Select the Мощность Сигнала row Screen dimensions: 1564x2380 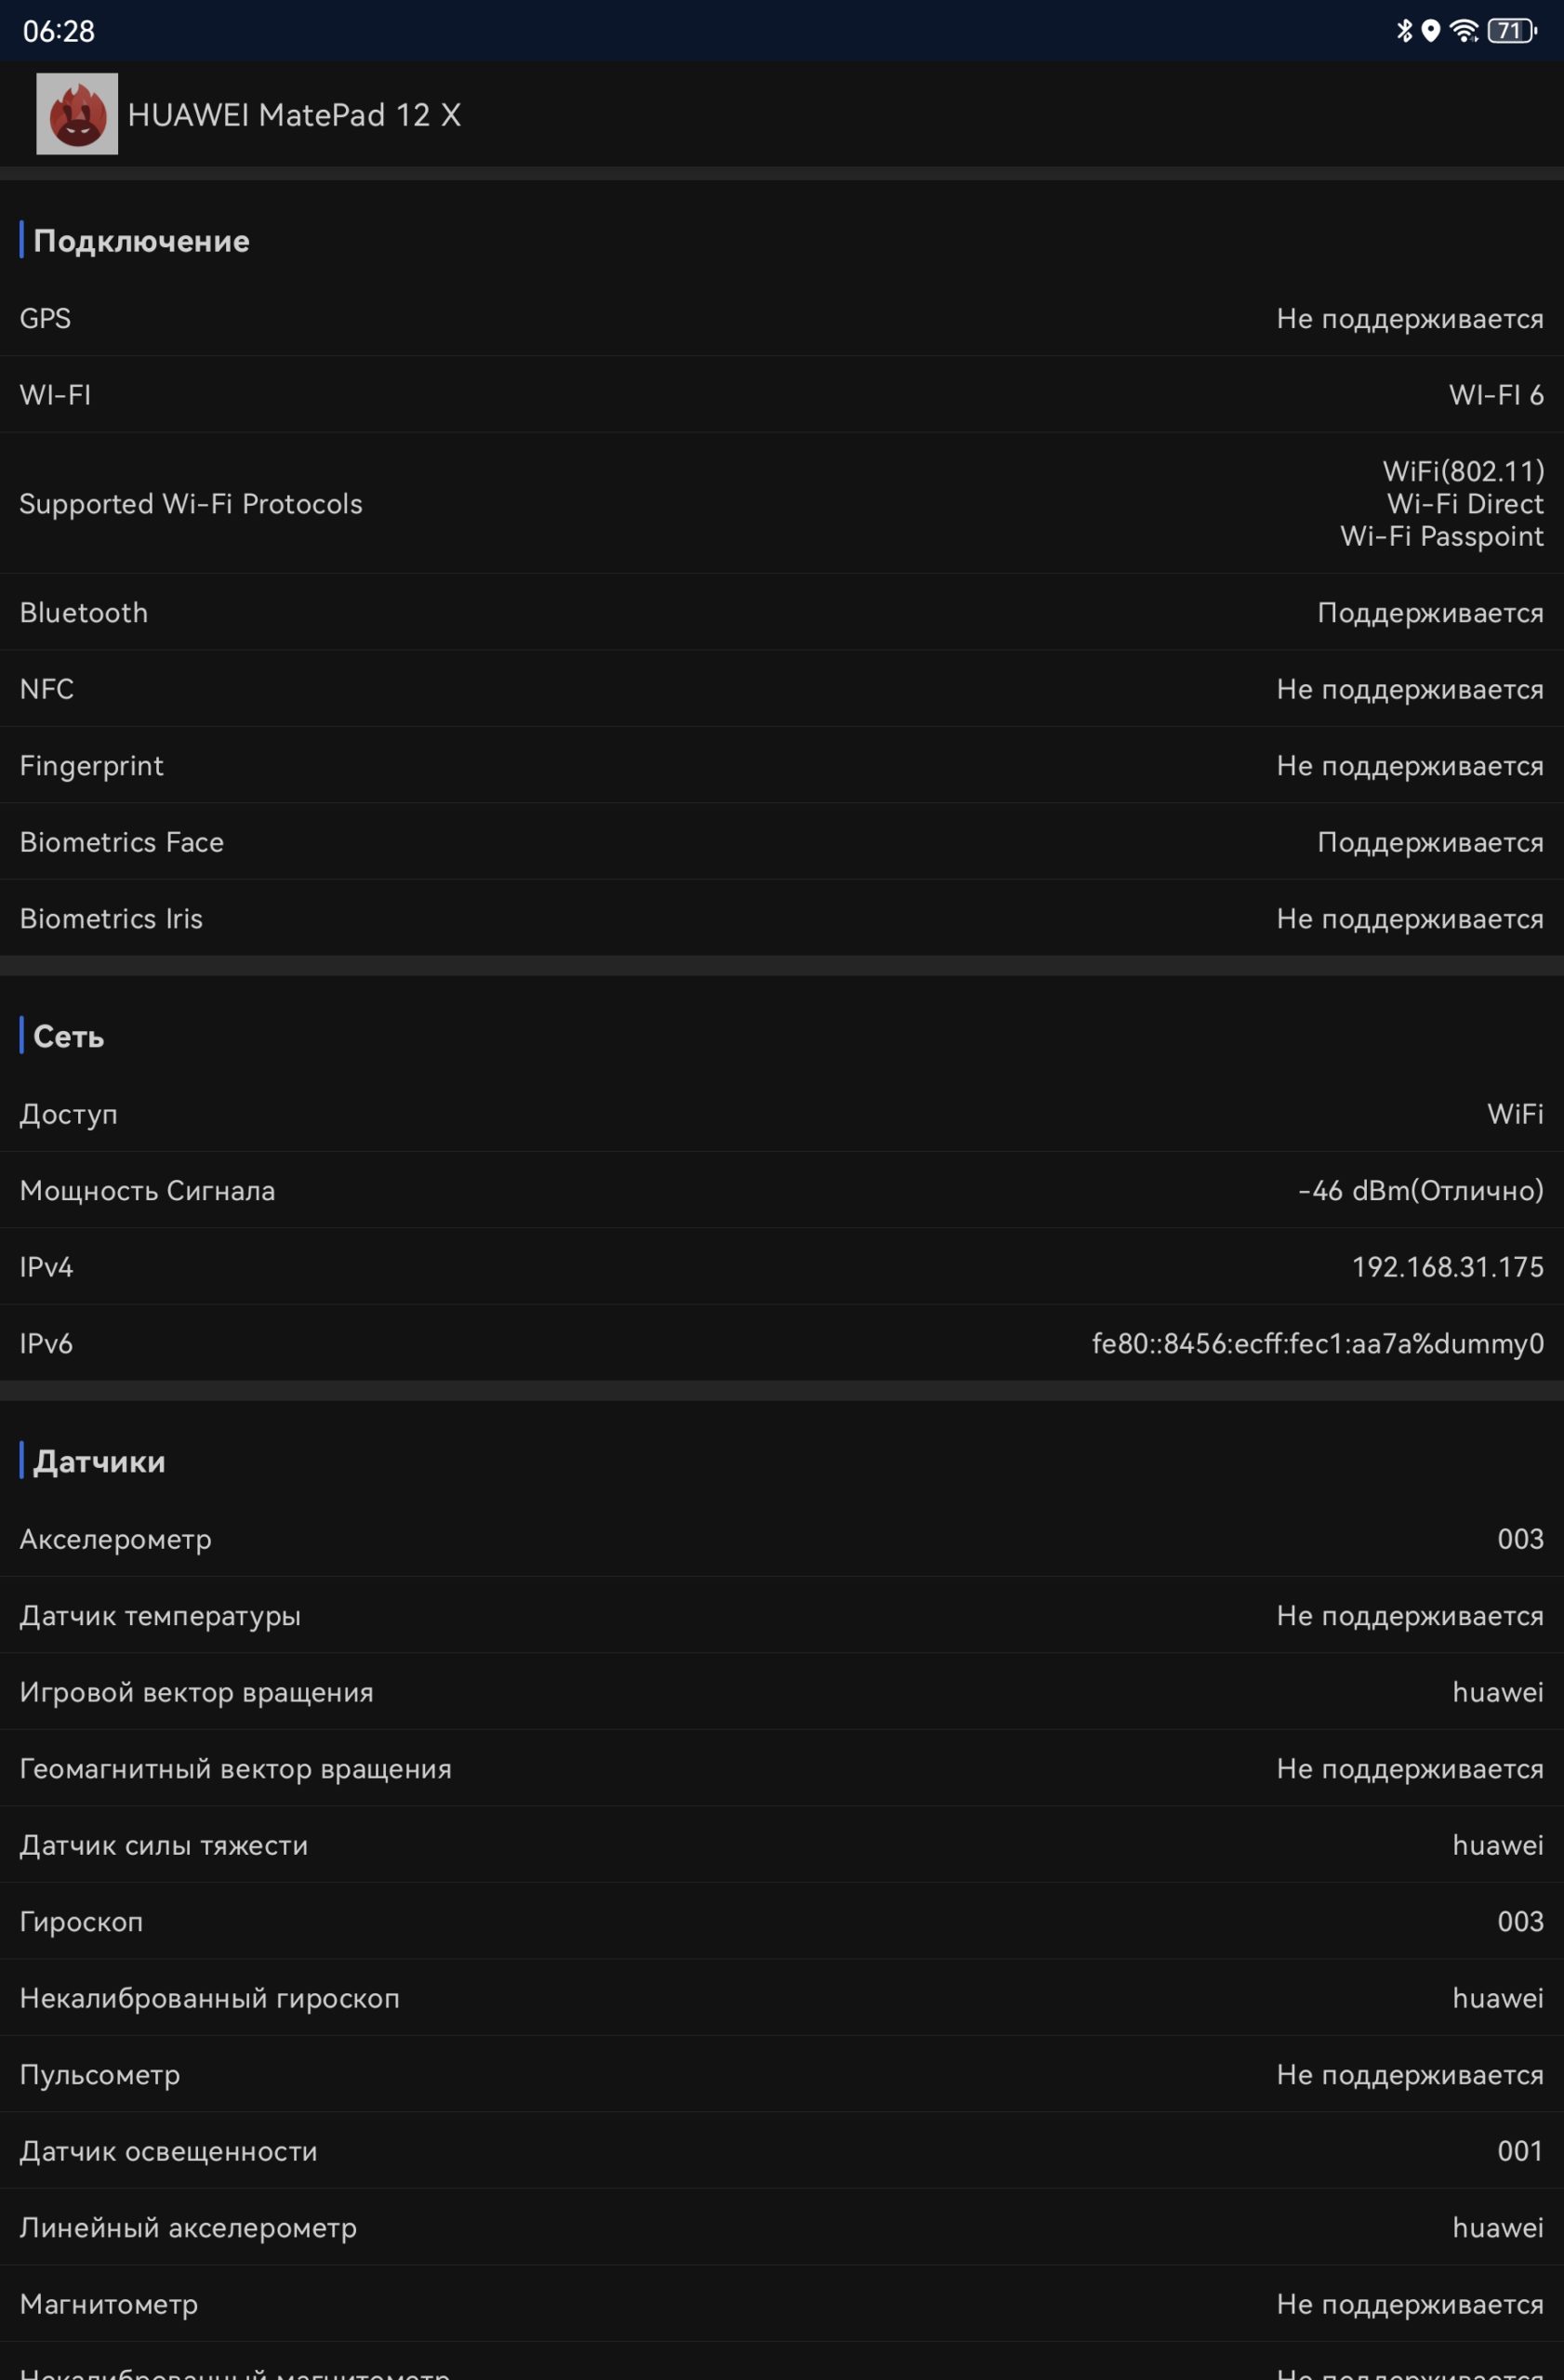click(782, 1190)
